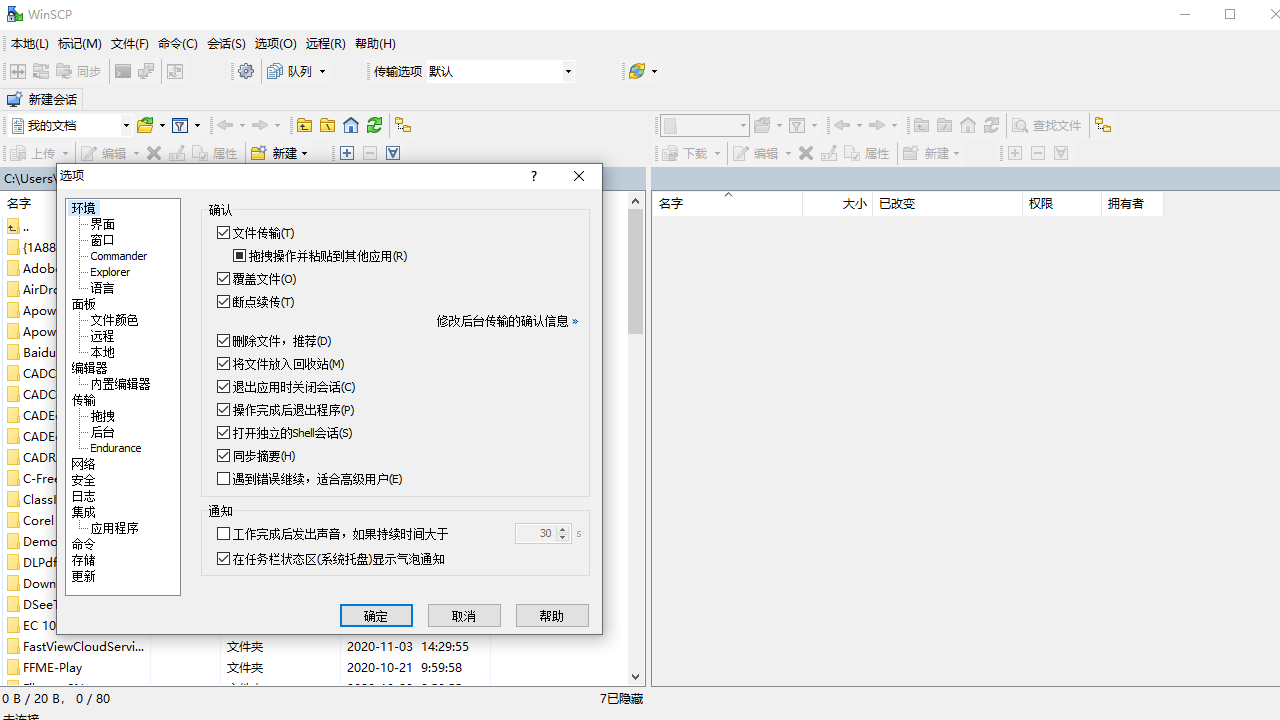This screenshot has width=1280, height=720.
Task: Disable the 同步摘要(H) checkbox
Action: (x=224, y=455)
